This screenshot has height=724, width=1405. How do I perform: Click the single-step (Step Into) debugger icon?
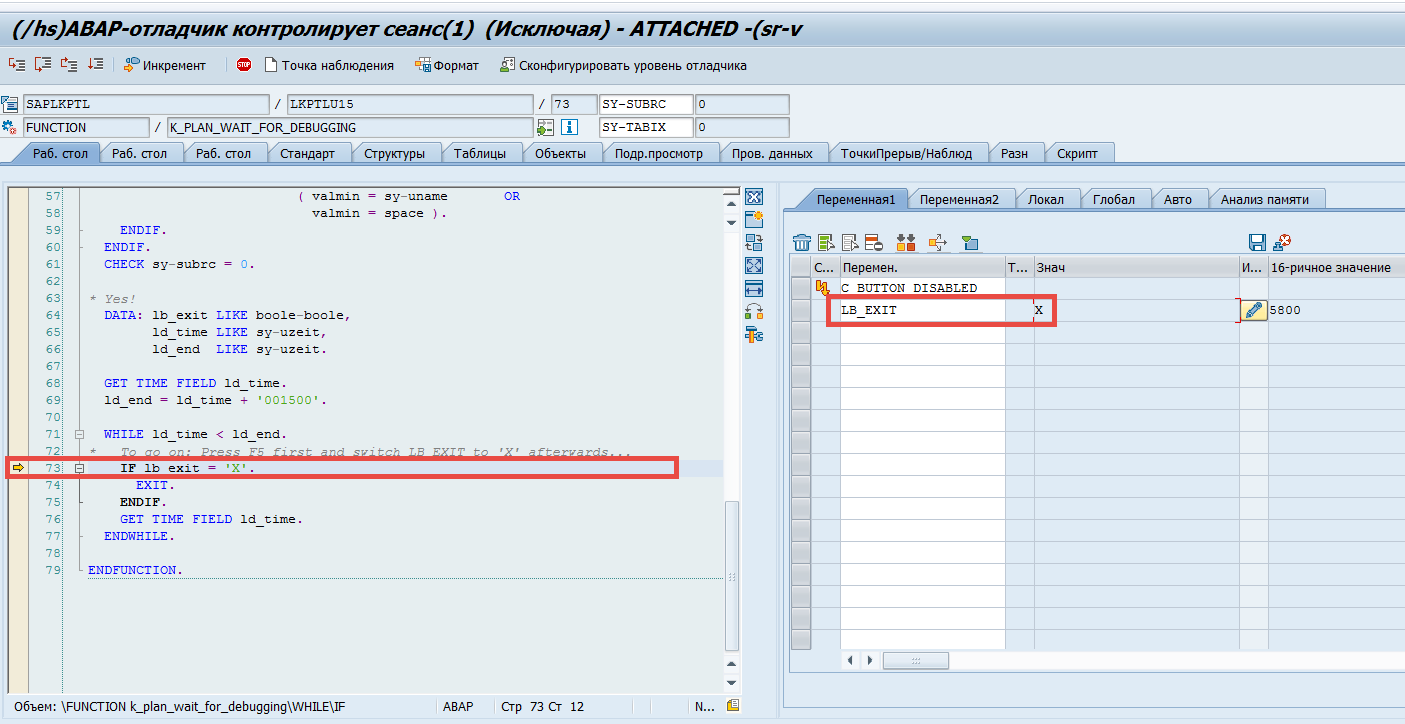click(x=18, y=64)
